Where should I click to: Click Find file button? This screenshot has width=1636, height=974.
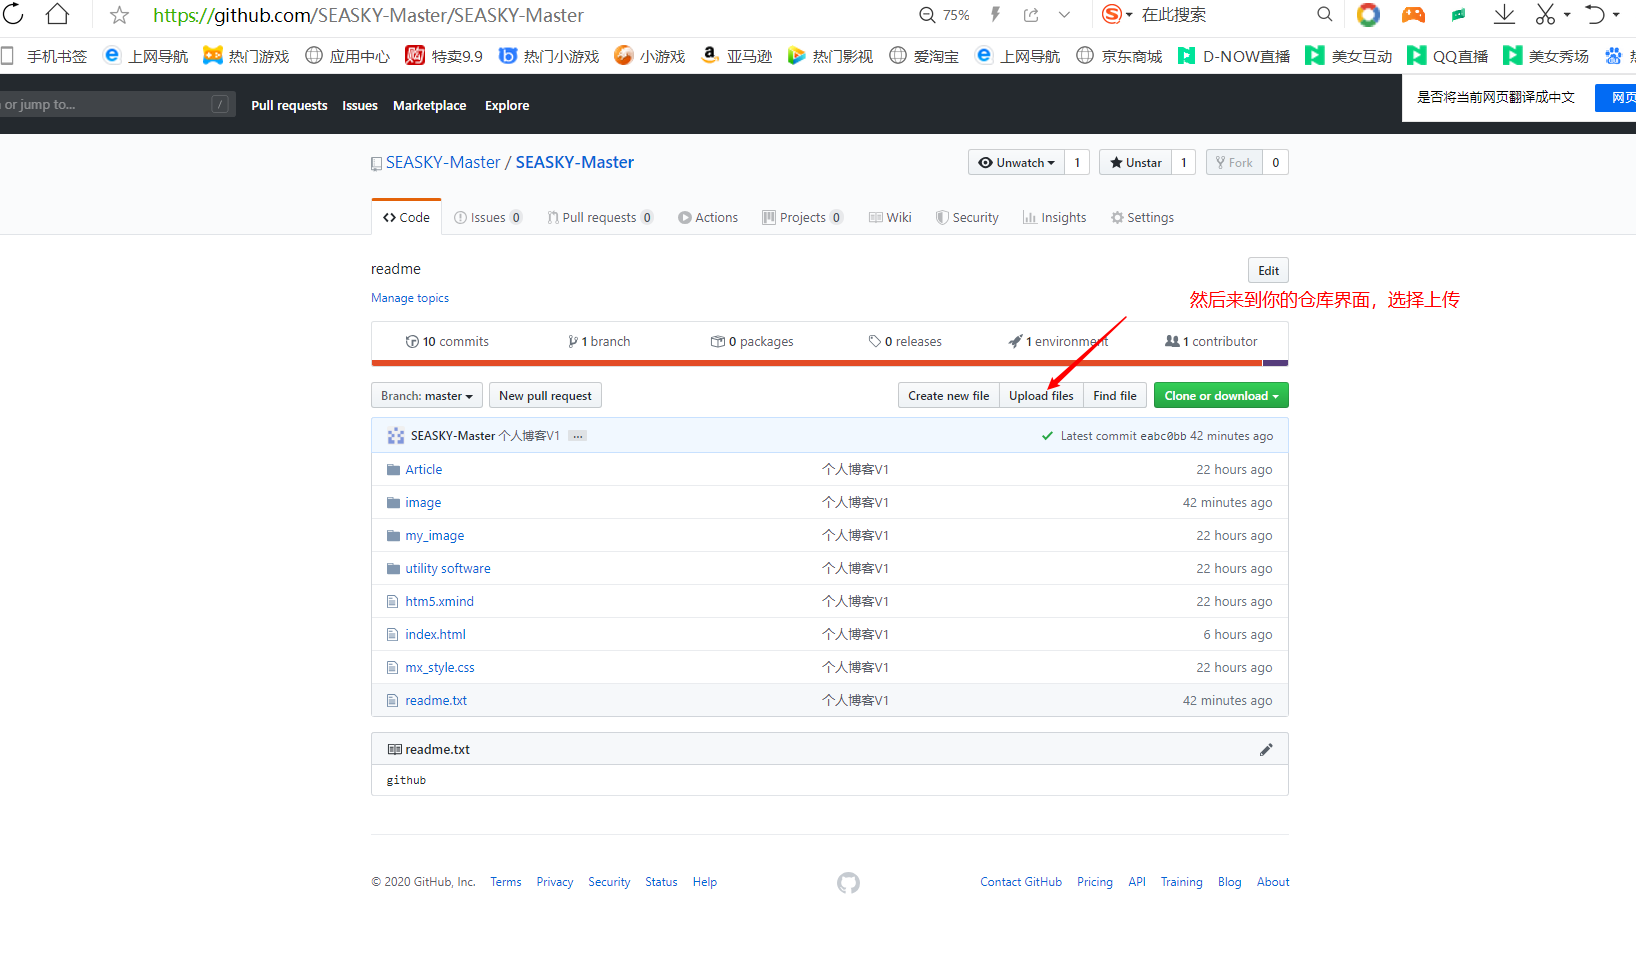pyautogui.click(x=1115, y=396)
